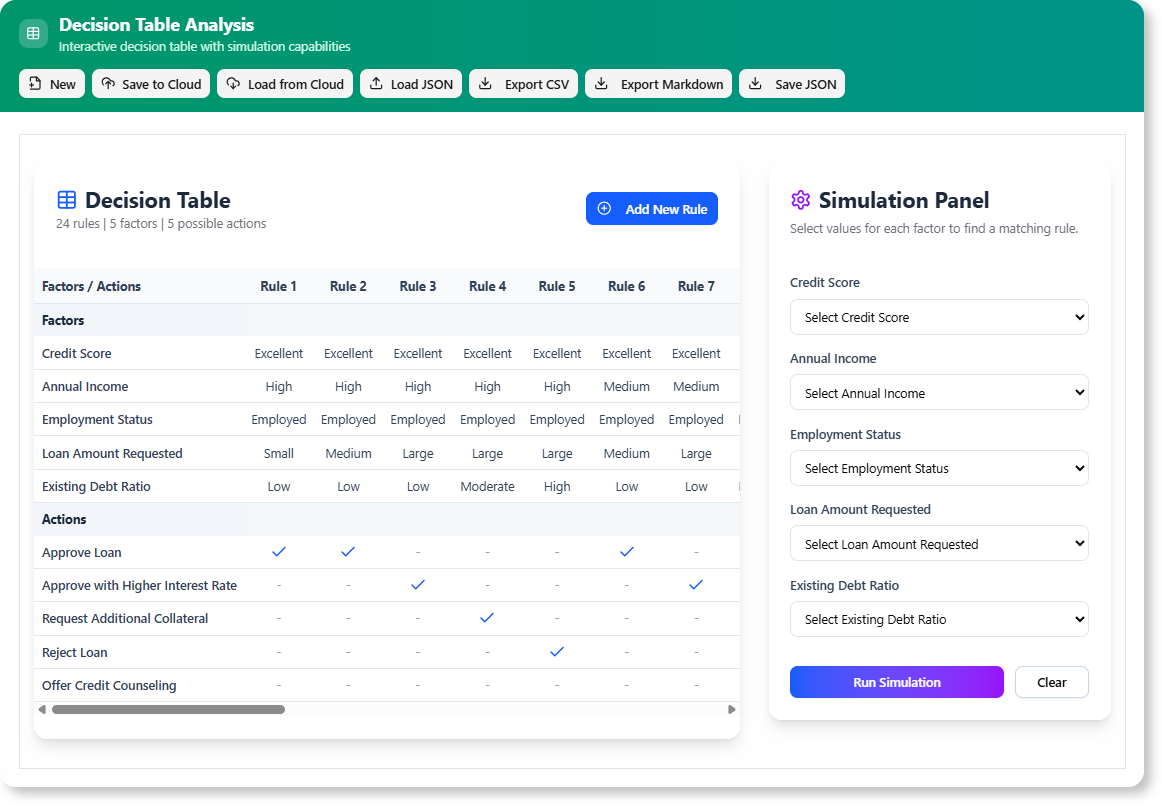Toggle the Reject Loan checkmark for Rule 5
The image size is (1162, 807).
[557, 651]
